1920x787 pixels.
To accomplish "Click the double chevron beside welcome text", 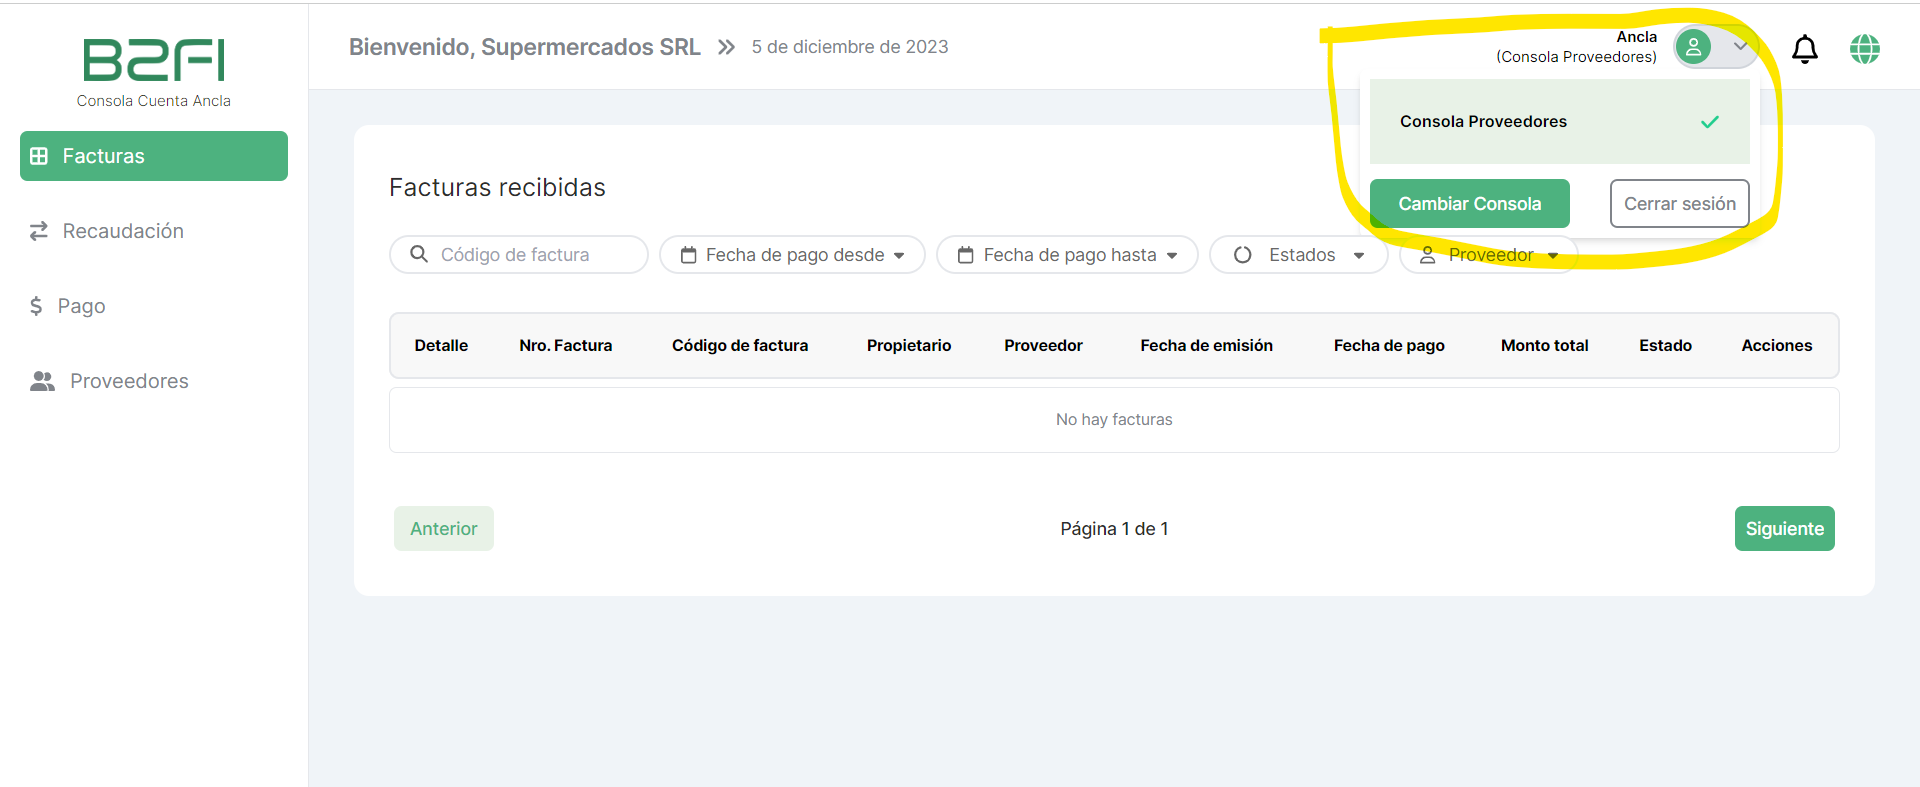I will coord(726,47).
